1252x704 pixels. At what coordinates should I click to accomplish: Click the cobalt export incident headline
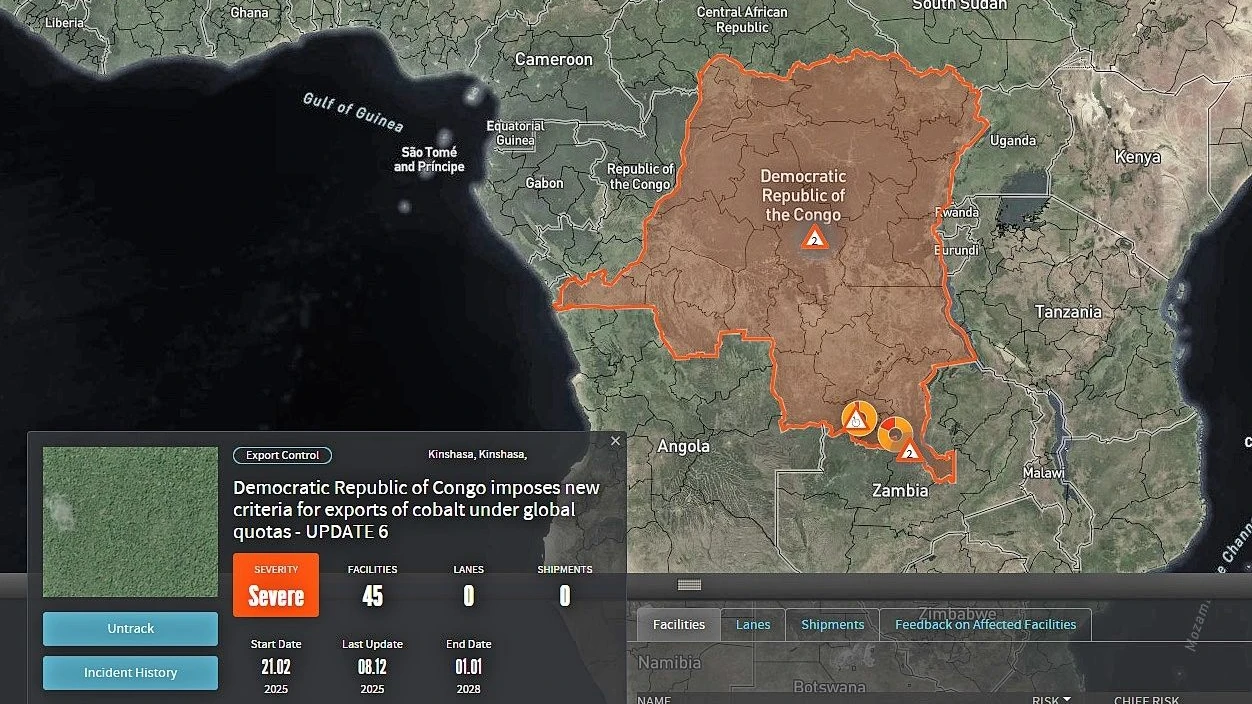point(416,509)
